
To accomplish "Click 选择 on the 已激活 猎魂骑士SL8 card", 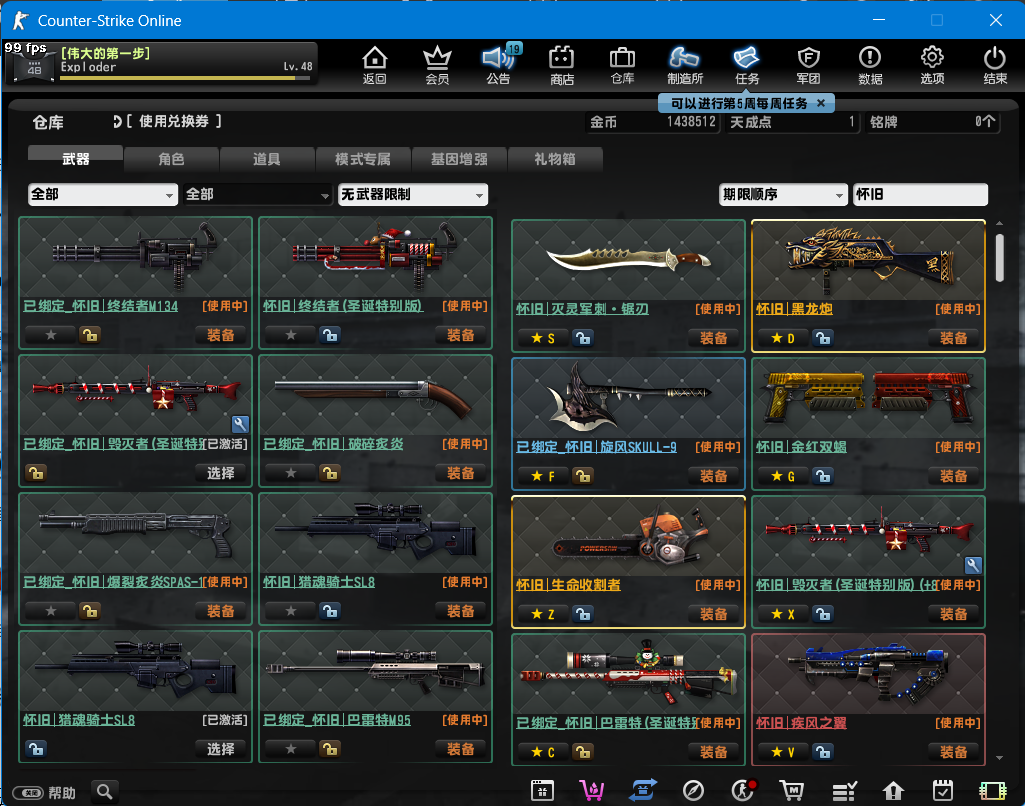I will point(220,749).
